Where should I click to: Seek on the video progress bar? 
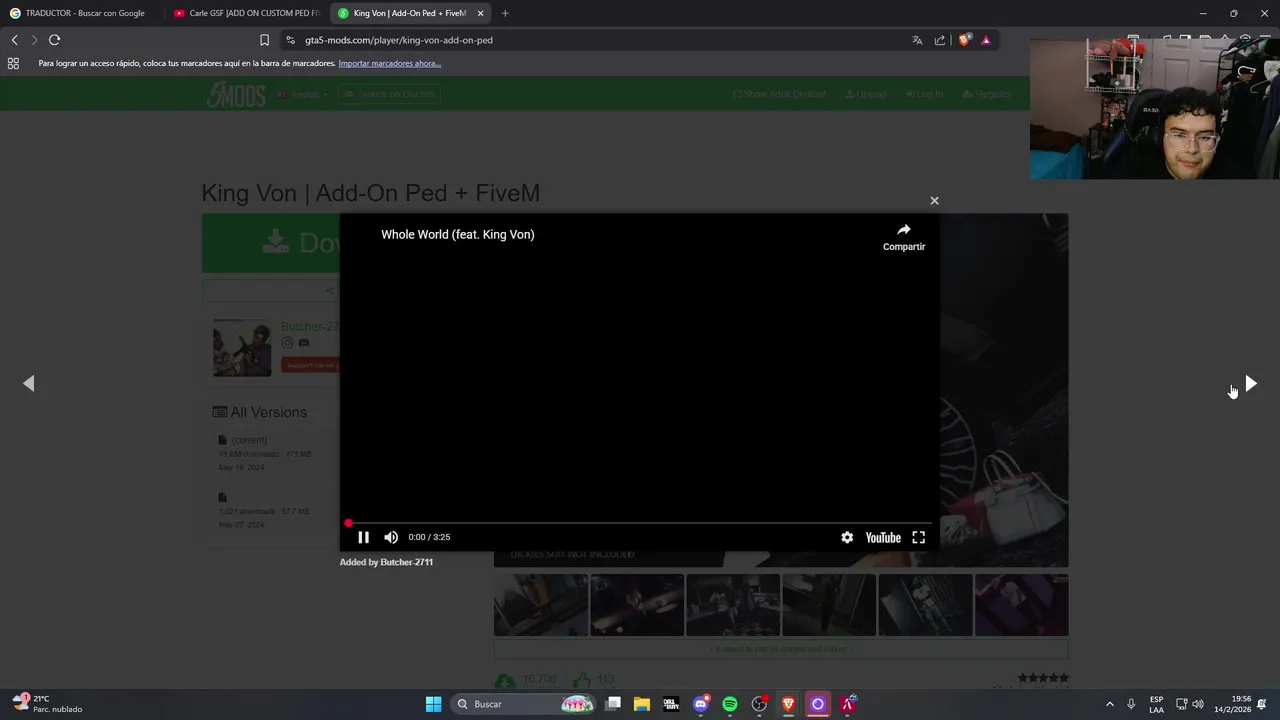[639, 523]
